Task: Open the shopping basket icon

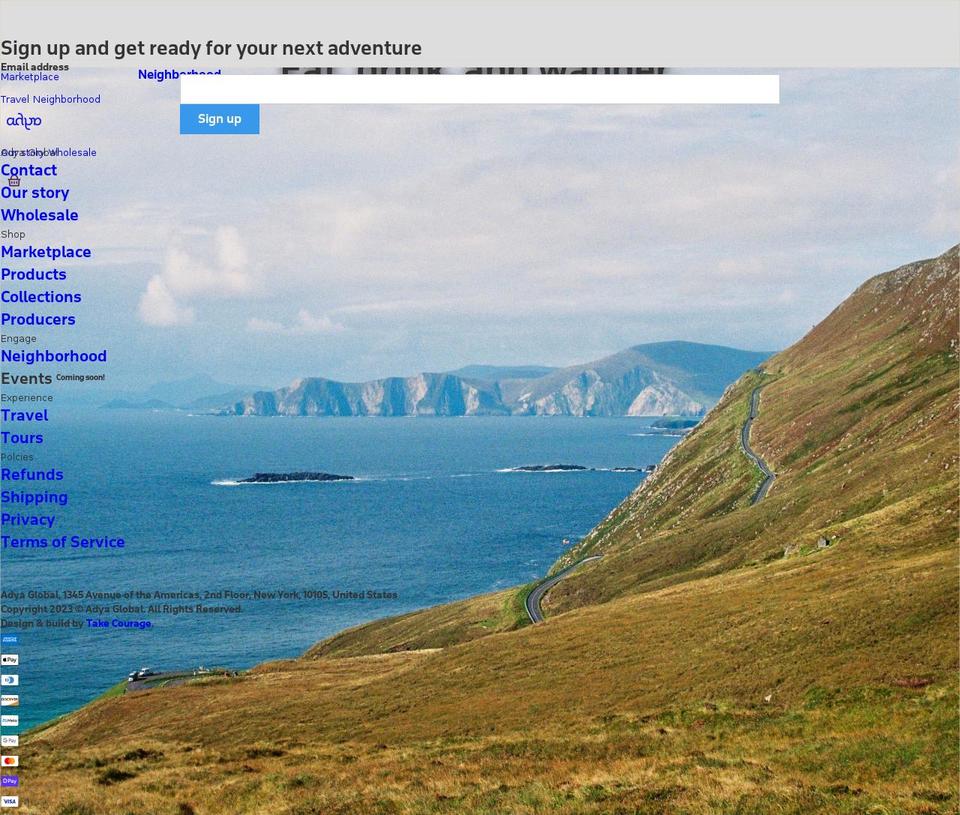Action: pos(14,181)
